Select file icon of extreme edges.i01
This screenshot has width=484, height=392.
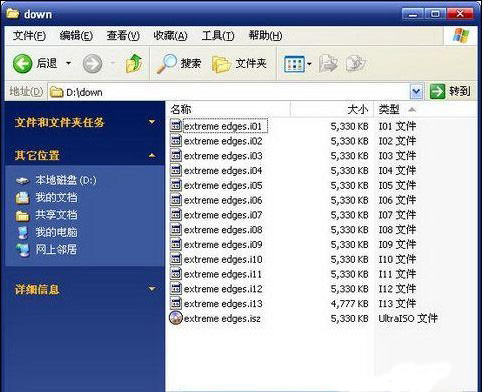[x=176, y=126]
